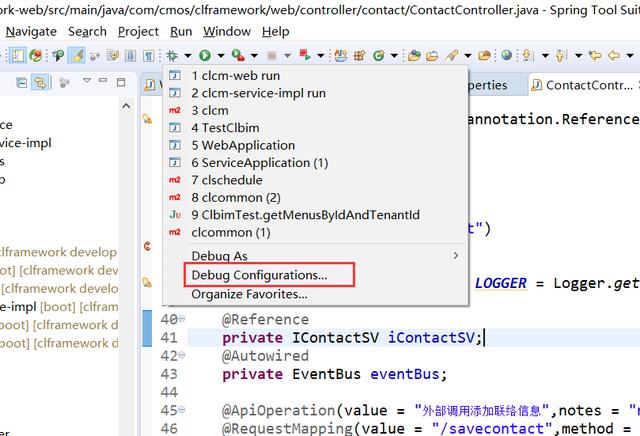Viewport: 640px width, 436px height.
Task: Toggle Block Selection Mode button
Action: click(x=130, y=55)
